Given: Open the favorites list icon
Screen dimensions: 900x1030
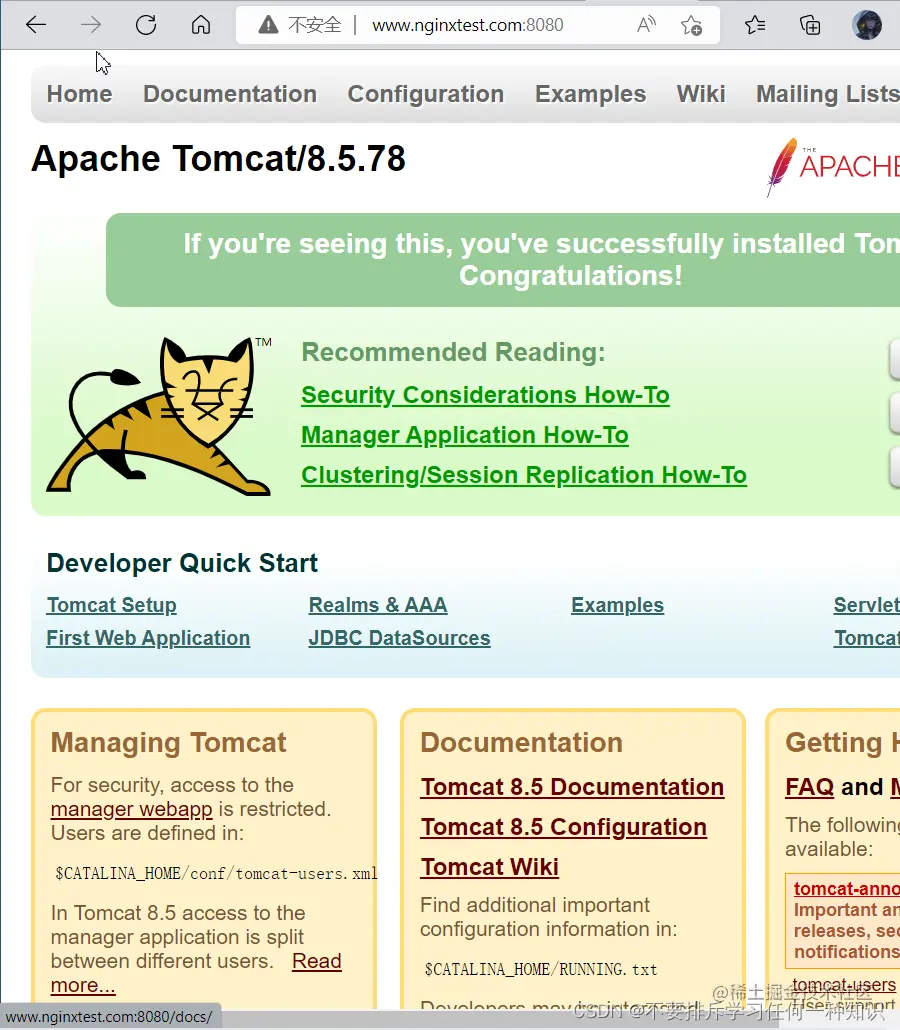Looking at the screenshot, I should [x=755, y=25].
